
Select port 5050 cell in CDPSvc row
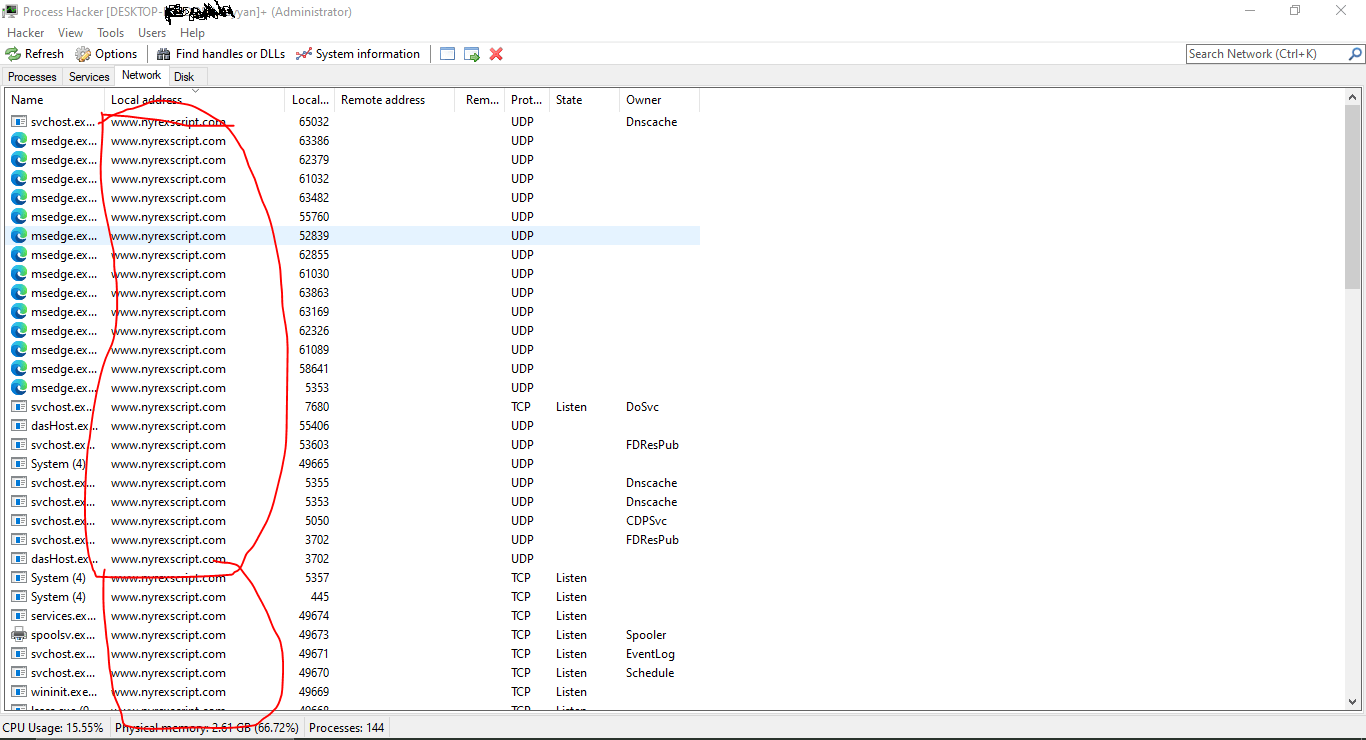pyautogui.click(x=317, y=521)
